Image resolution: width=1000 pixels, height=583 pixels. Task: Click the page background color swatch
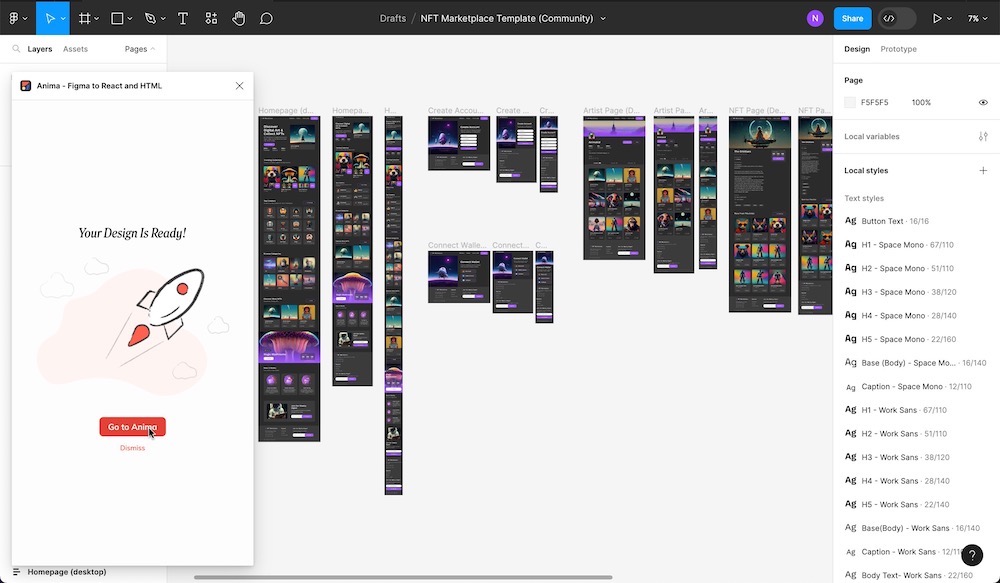click(x=849, y=102)
